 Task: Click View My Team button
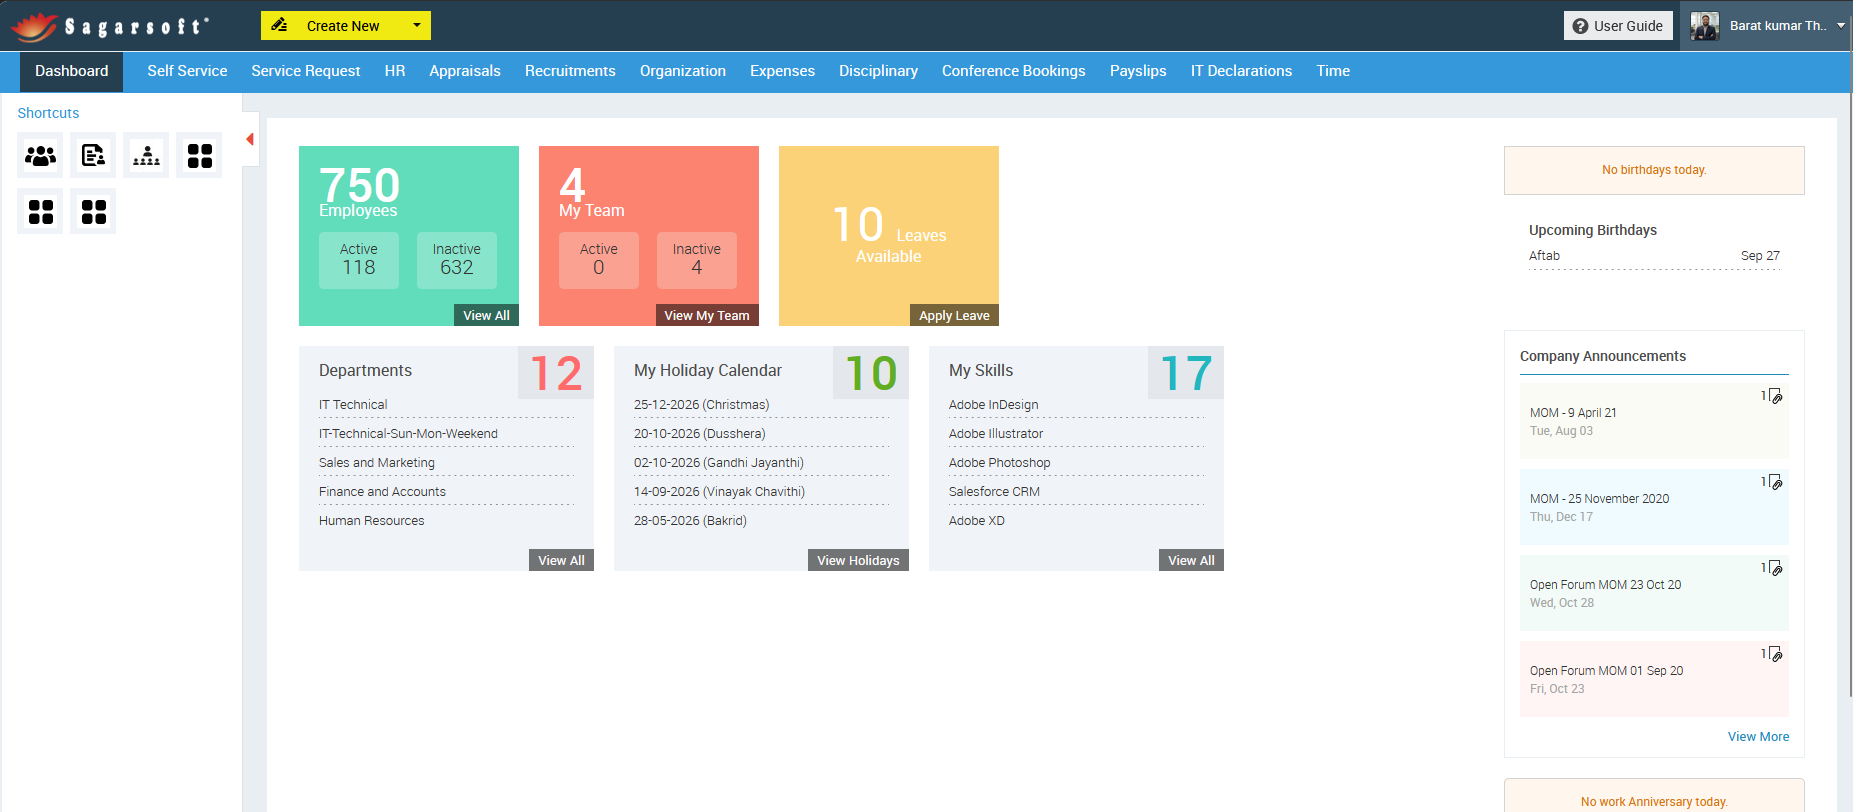coord(707,315)
